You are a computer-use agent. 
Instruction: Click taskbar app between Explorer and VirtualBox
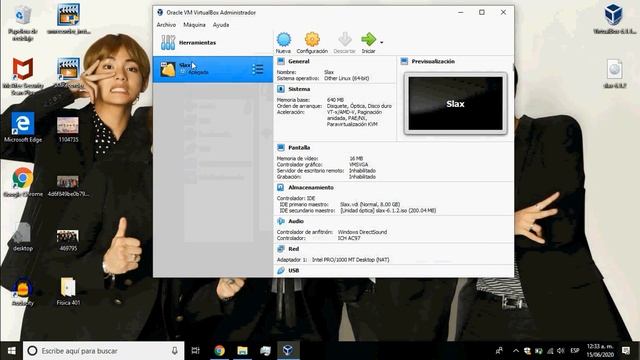point(265,351)
